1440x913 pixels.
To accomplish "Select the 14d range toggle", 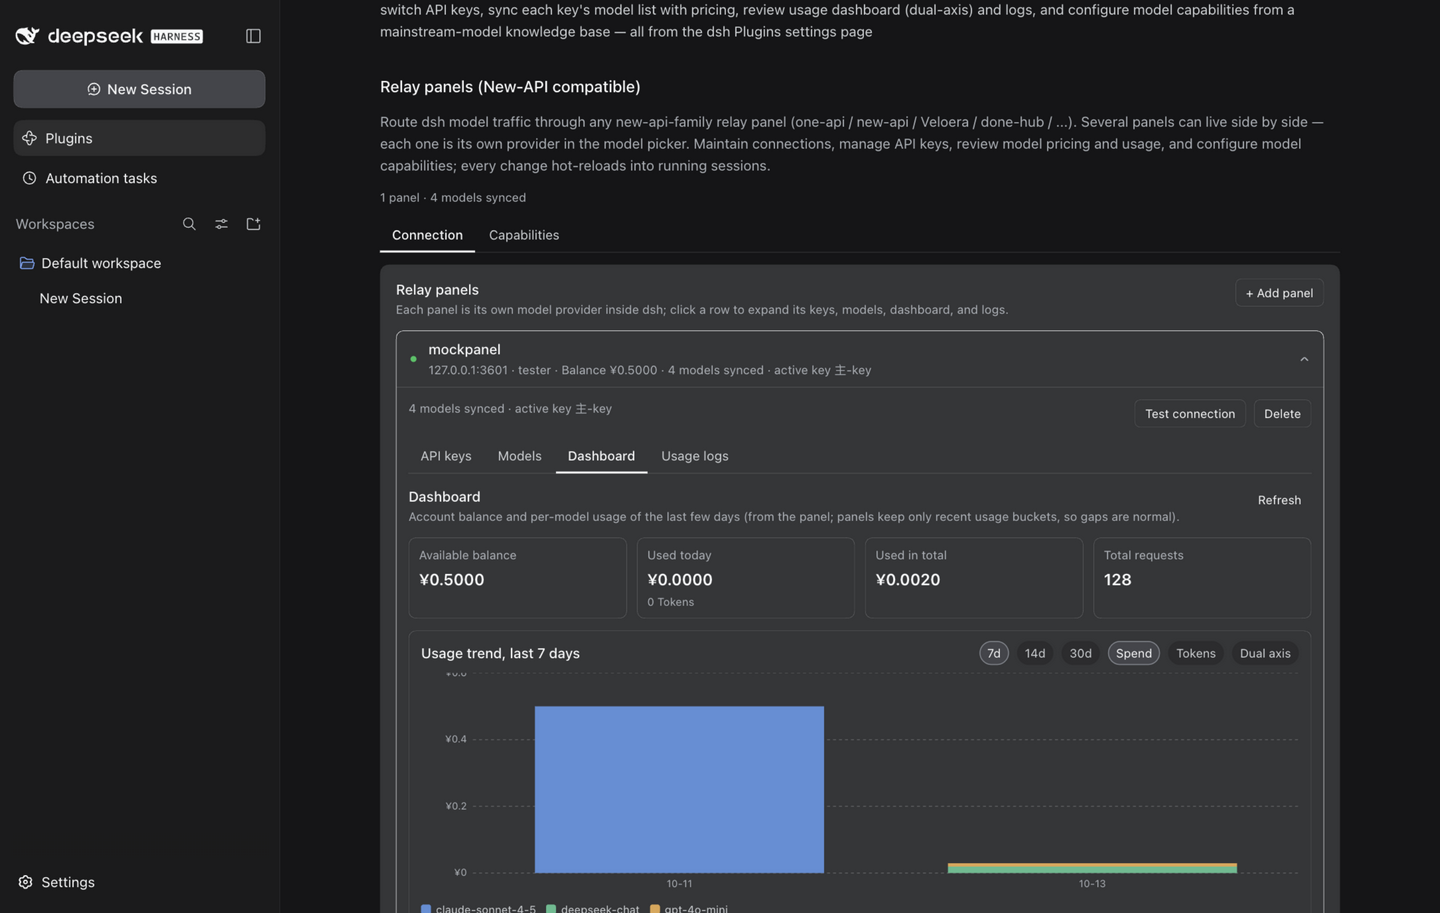I will pyautogui.click(x=1035, y=653).
